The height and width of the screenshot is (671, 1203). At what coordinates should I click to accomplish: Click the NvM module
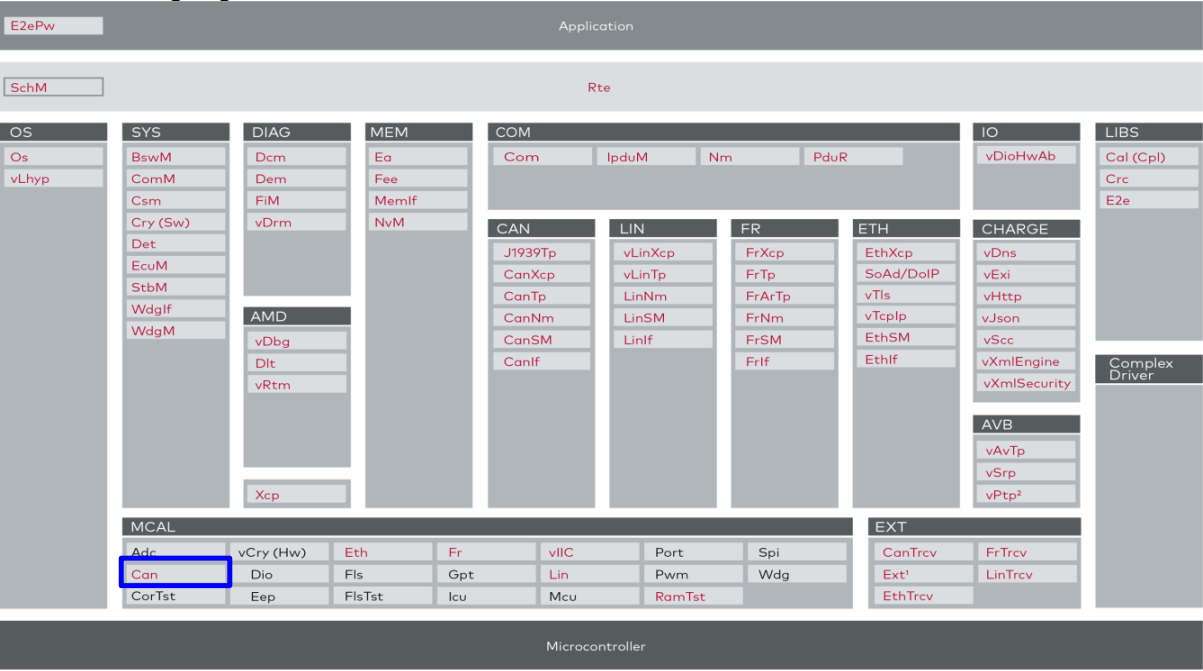418,222
